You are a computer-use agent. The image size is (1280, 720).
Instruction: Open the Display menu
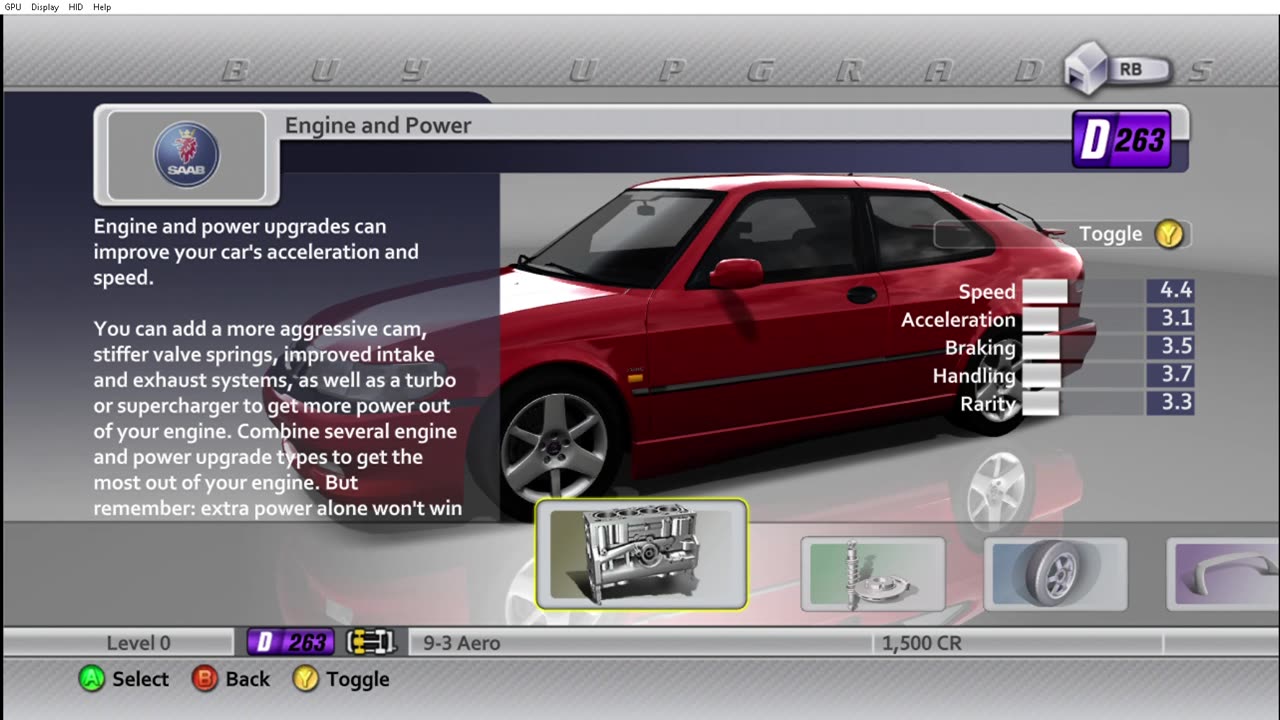(x=44, y=7)
